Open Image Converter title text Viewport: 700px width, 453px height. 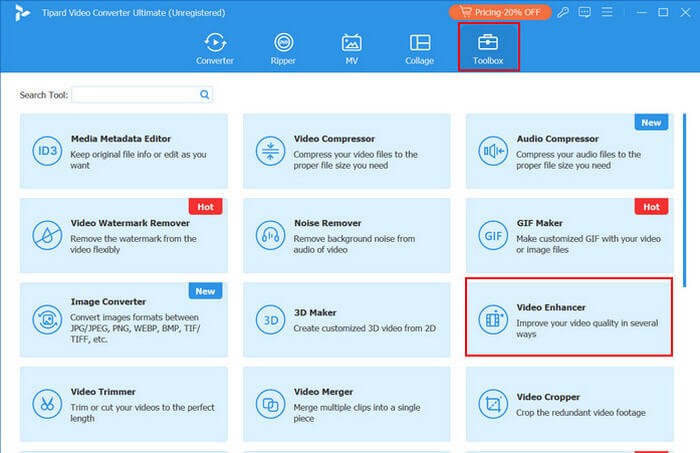(108, 302)
